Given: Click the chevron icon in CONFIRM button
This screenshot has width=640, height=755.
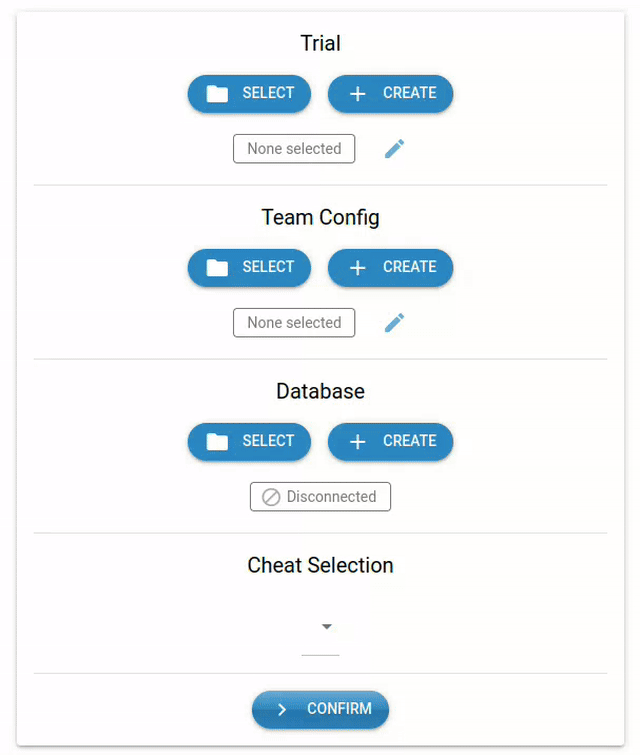Looking at the screenshot, I should (282, 709).
